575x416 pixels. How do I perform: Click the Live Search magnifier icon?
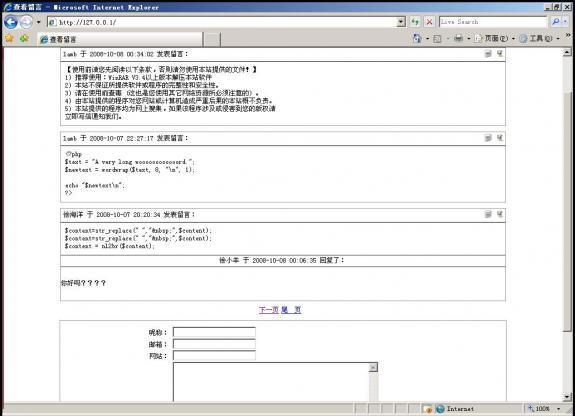[556, 22]
